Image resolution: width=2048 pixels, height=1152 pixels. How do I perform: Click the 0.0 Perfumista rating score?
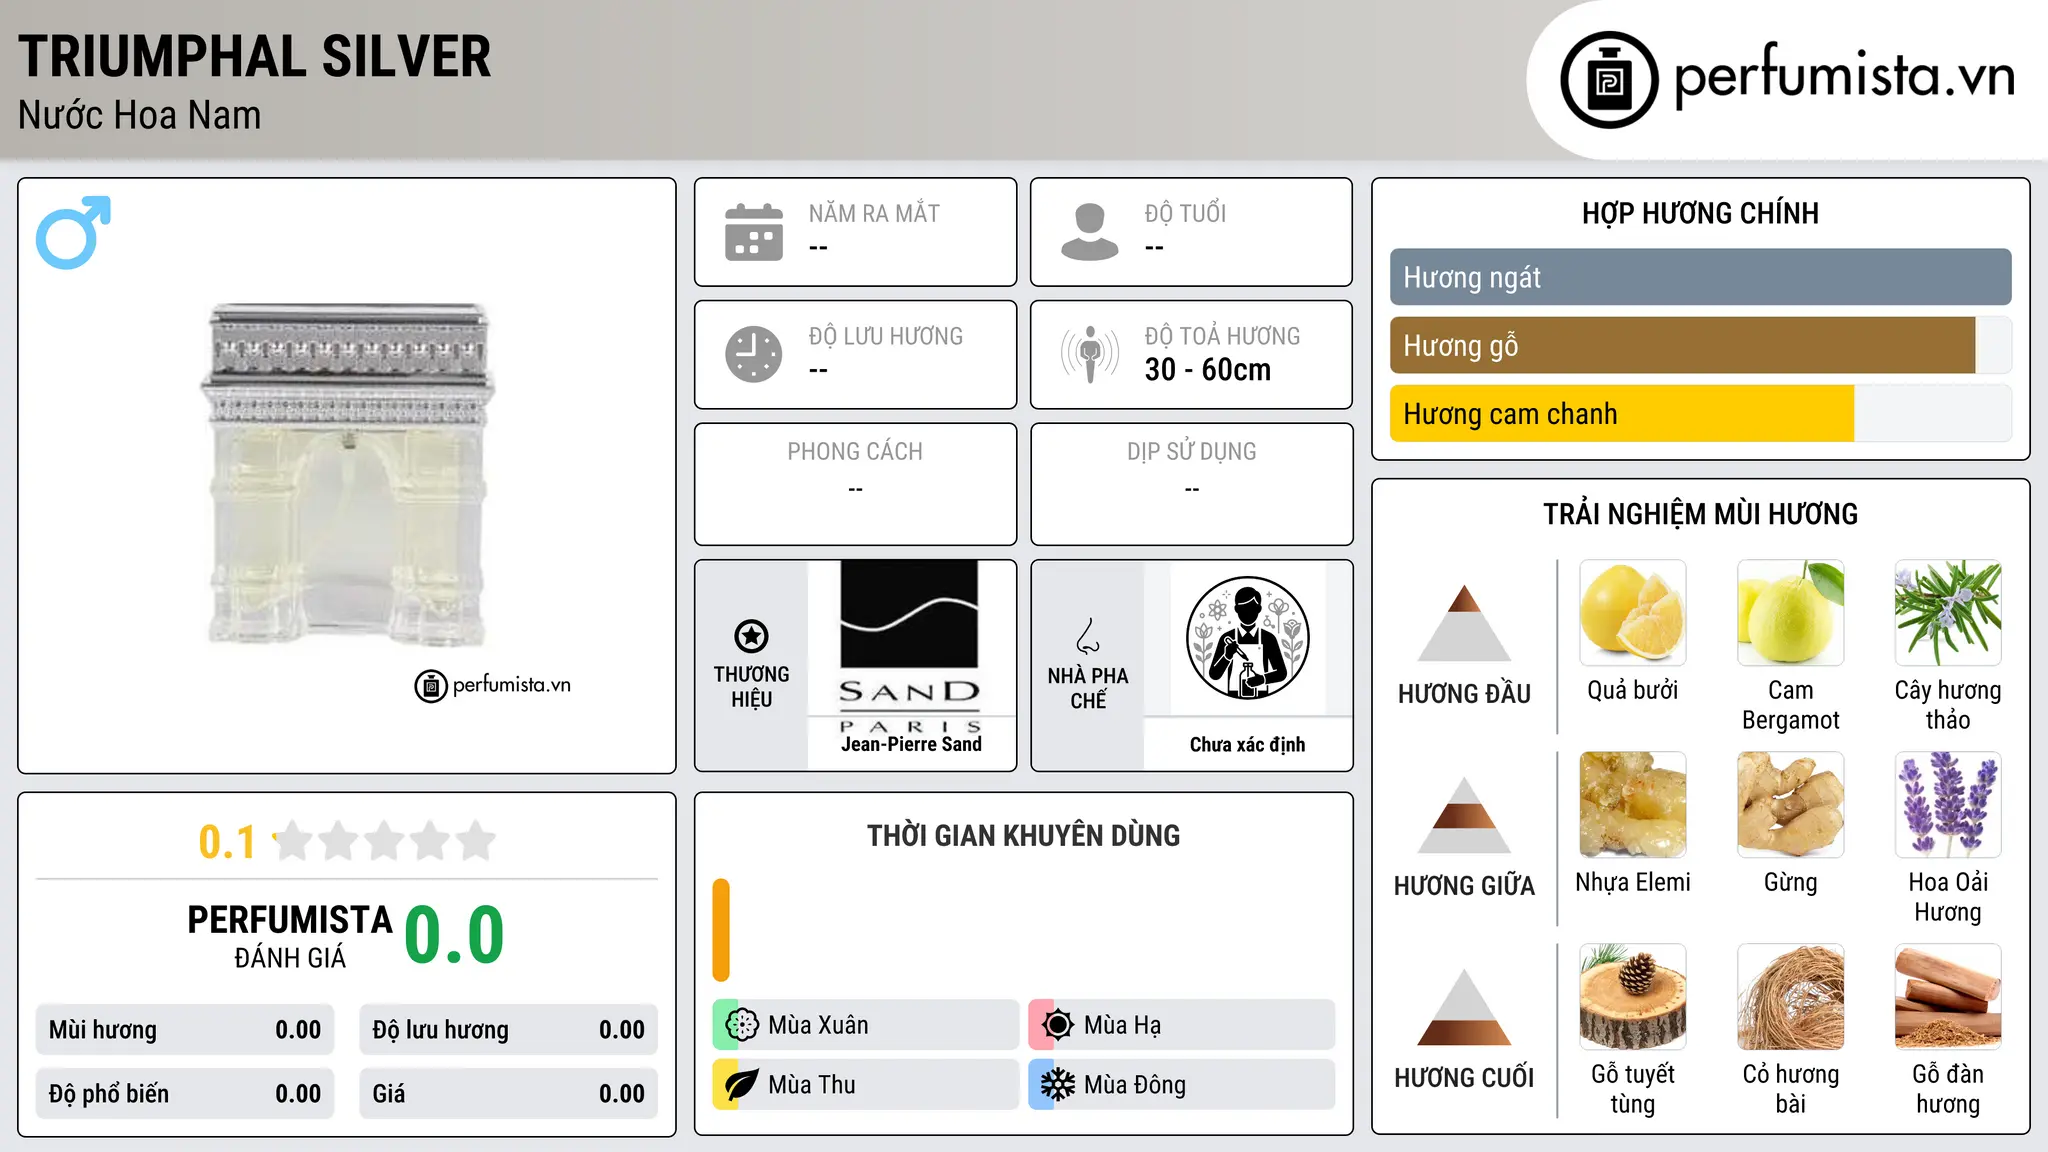tap(455, 935)
